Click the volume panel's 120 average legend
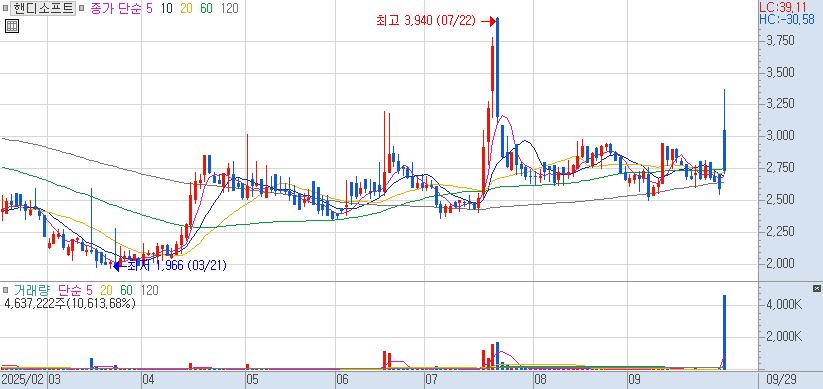 point(150,290)
